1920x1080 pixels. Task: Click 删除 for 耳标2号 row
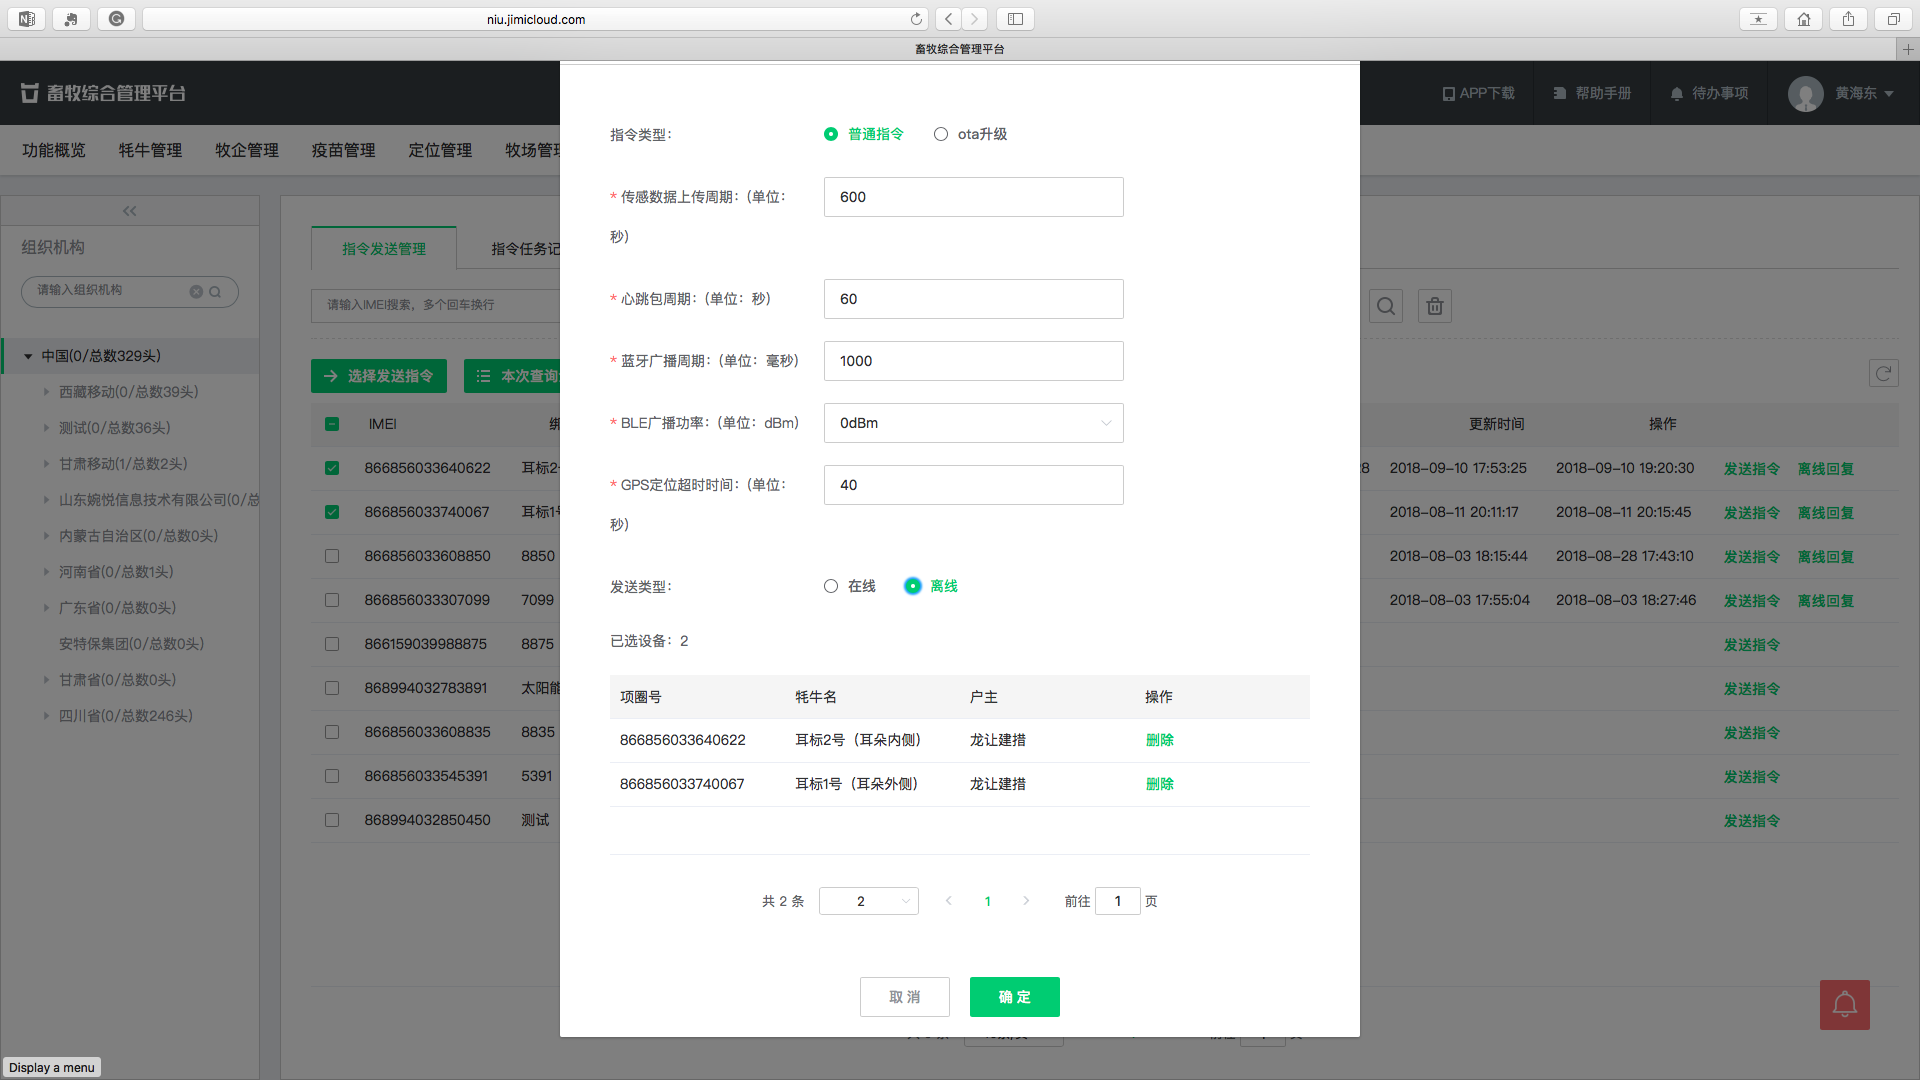click(1159, 740)
